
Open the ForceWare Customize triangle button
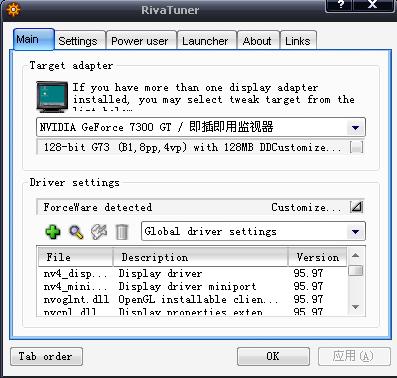(x=356, y=207)
